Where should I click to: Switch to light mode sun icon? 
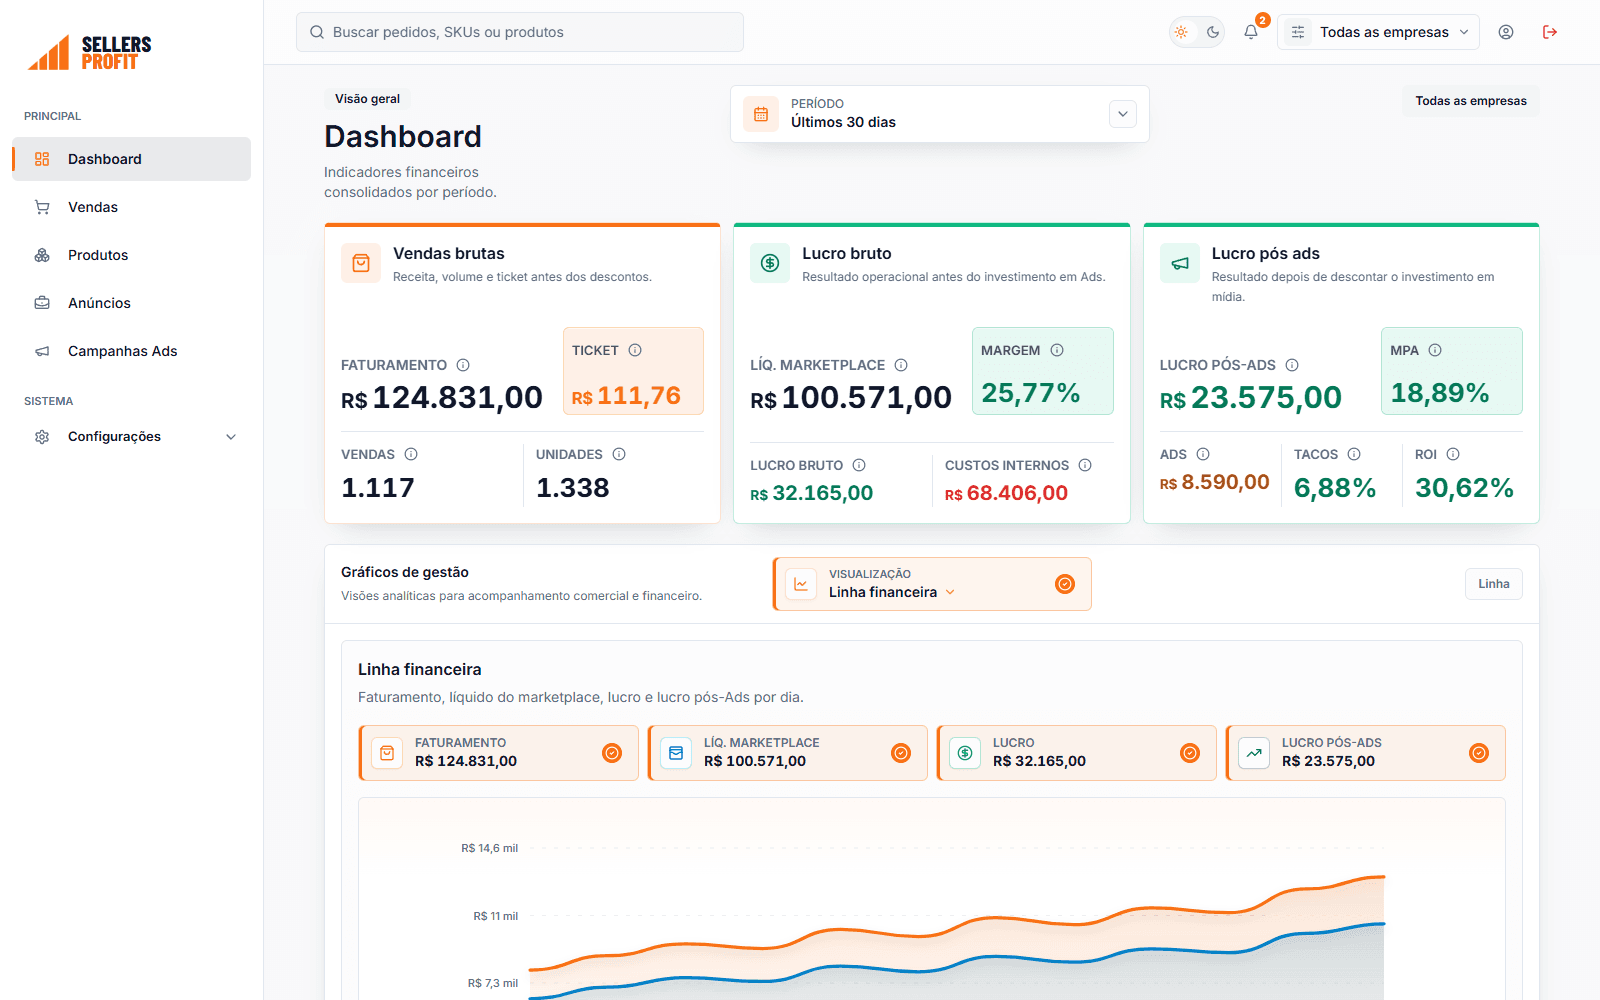click(1182, 32)
